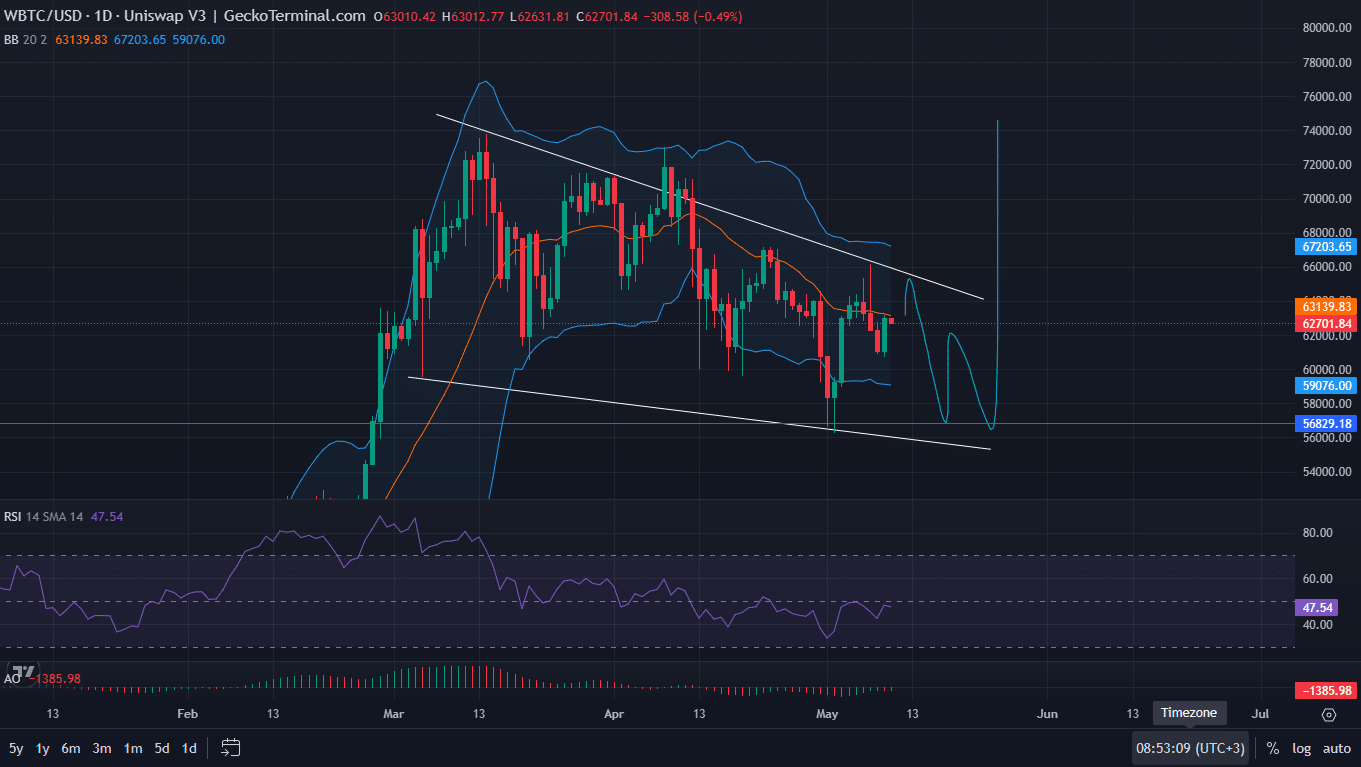This screenshot has width=1361, height=767.
Task: Click the 74000.00 price axis label
Action: pos(1326,131)
